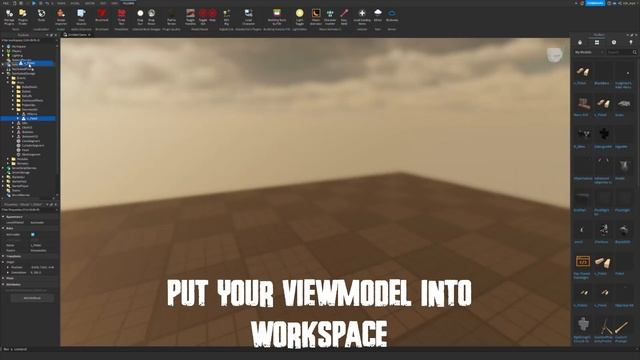Collapse the Transform section in Properties
The height and width of the screenshot is (360, 640).
click(3, 256)
